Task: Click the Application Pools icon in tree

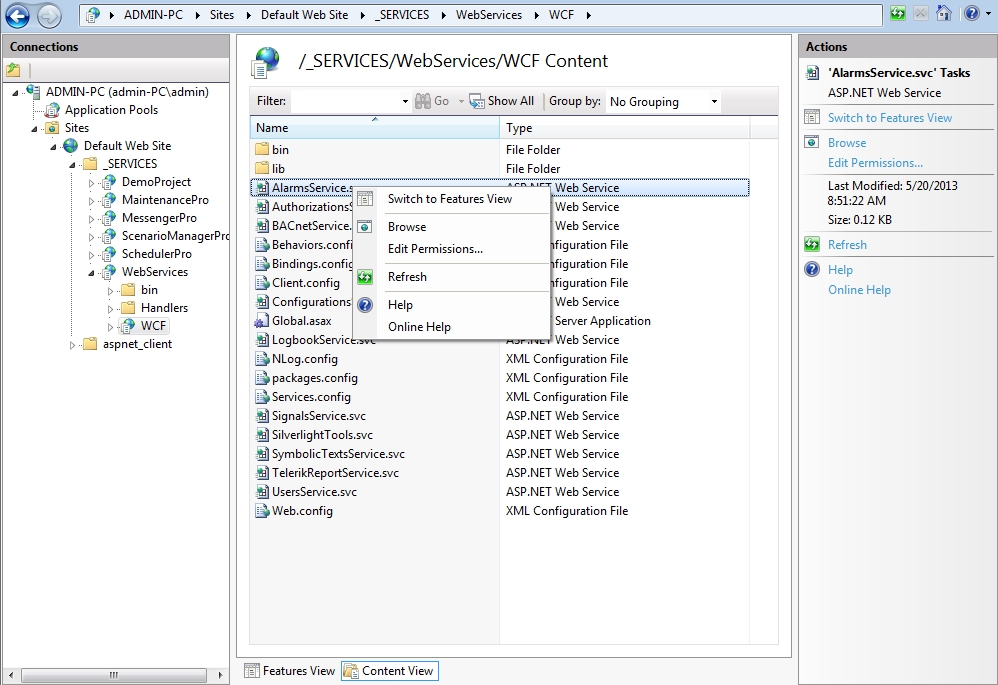Action: (52, 110)
